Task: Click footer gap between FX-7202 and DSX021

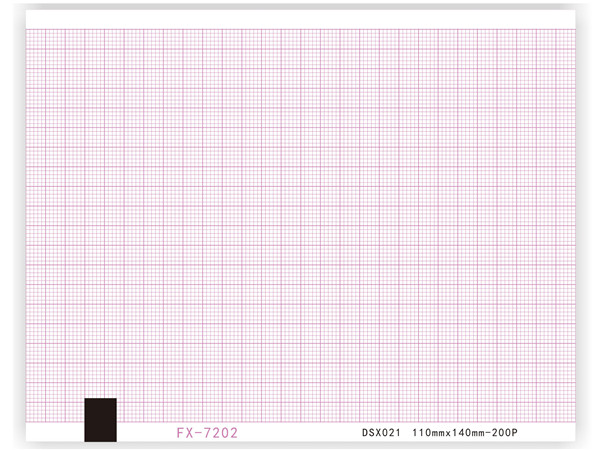Action: coord(300,433)
